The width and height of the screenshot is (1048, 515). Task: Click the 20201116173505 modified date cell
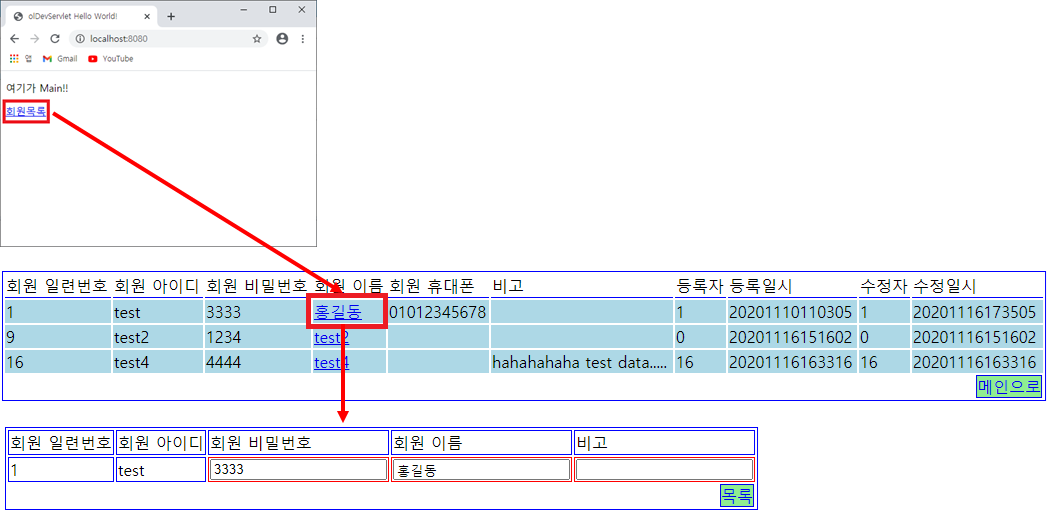point(976,312)
